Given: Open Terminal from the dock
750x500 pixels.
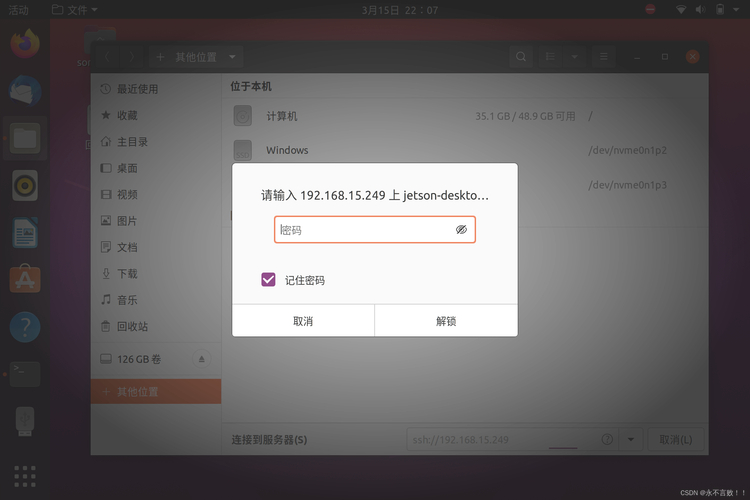Looking at the screenshot, I should (25, 374).
